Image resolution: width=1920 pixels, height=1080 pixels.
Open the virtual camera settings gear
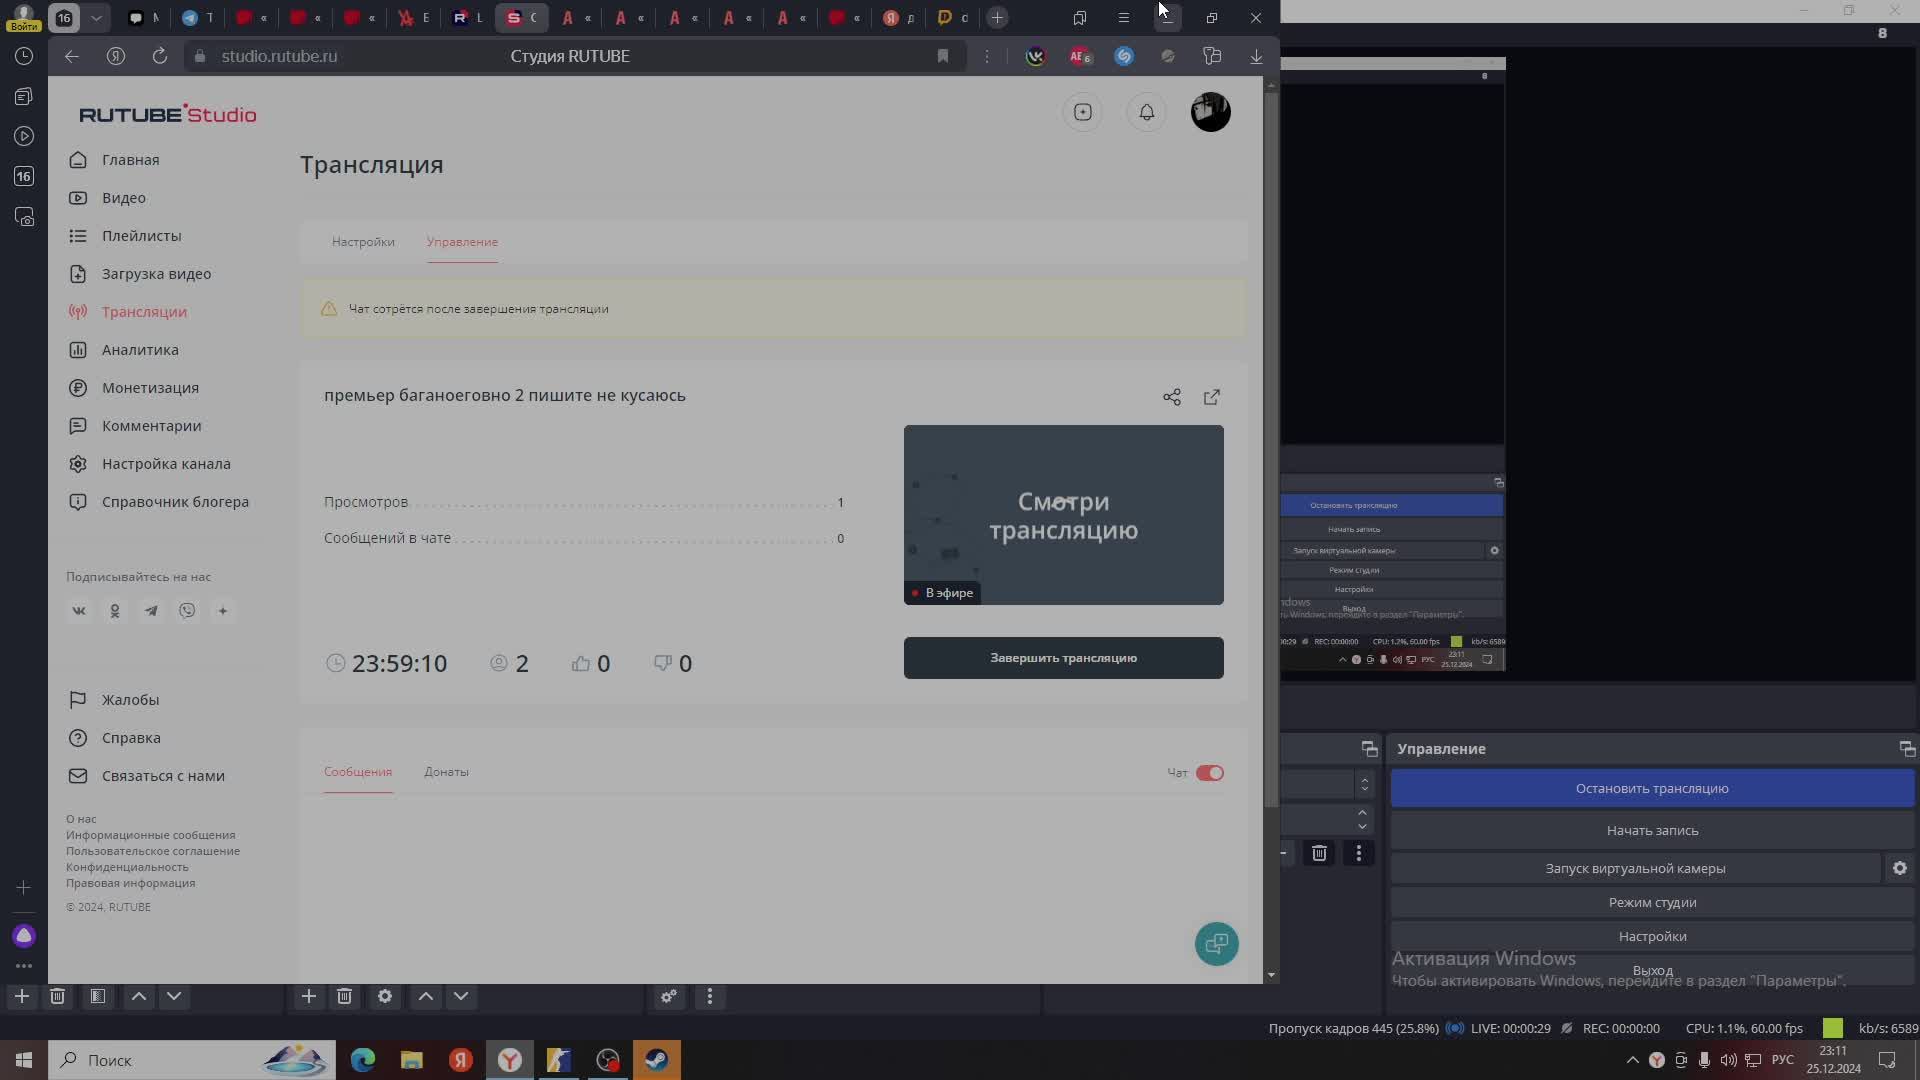point(1899,868)
